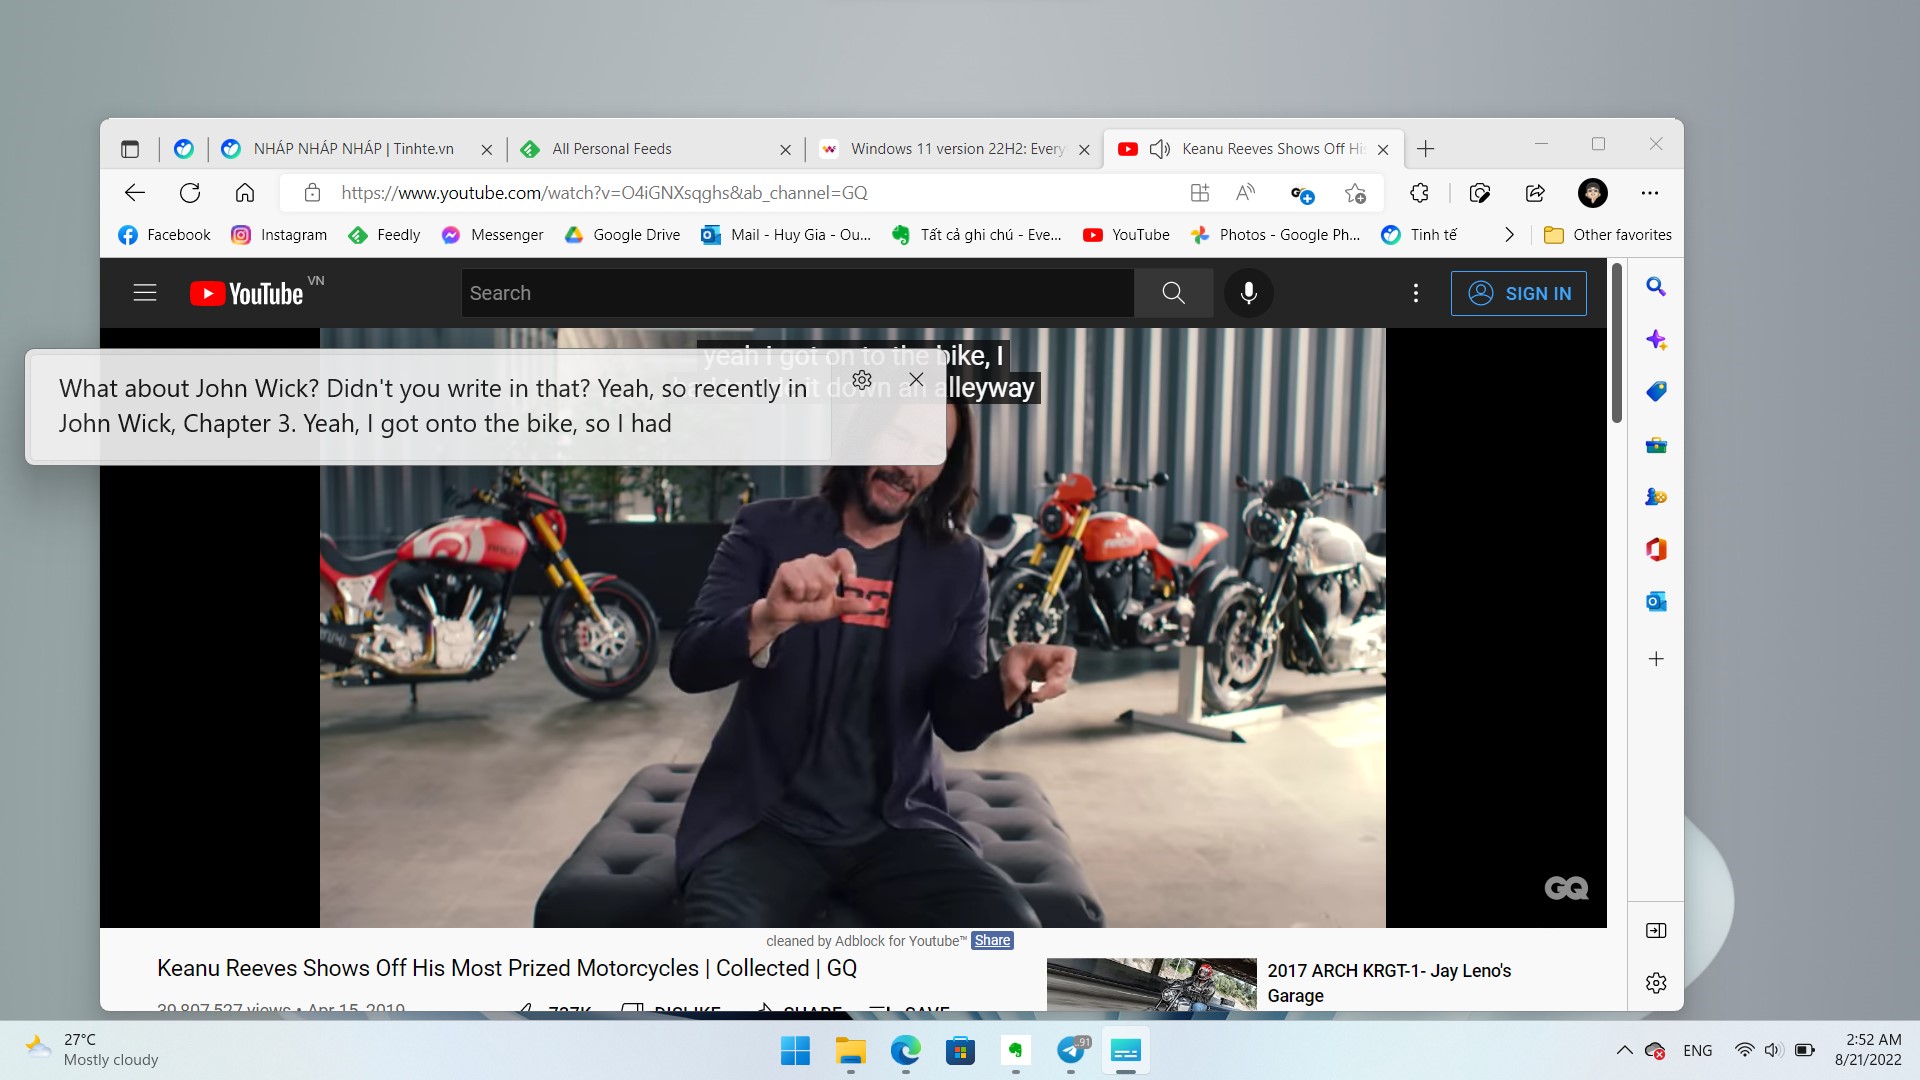Open Edge sidebar Search icon
This screenshot has height=1080, width=1920.
click(x=1656, y=287)
